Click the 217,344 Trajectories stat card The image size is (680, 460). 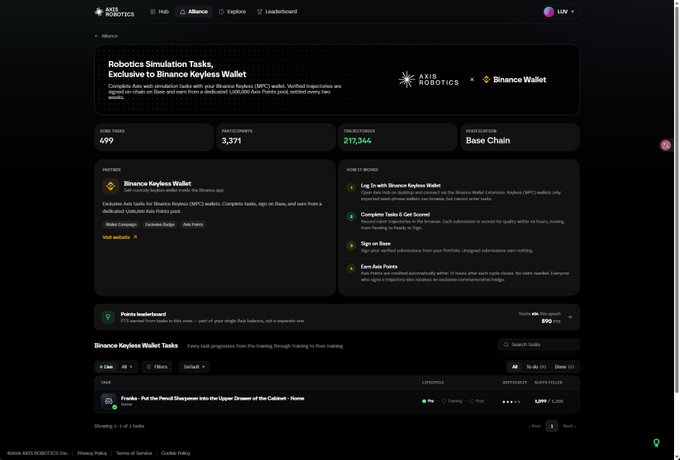[398, 137]
